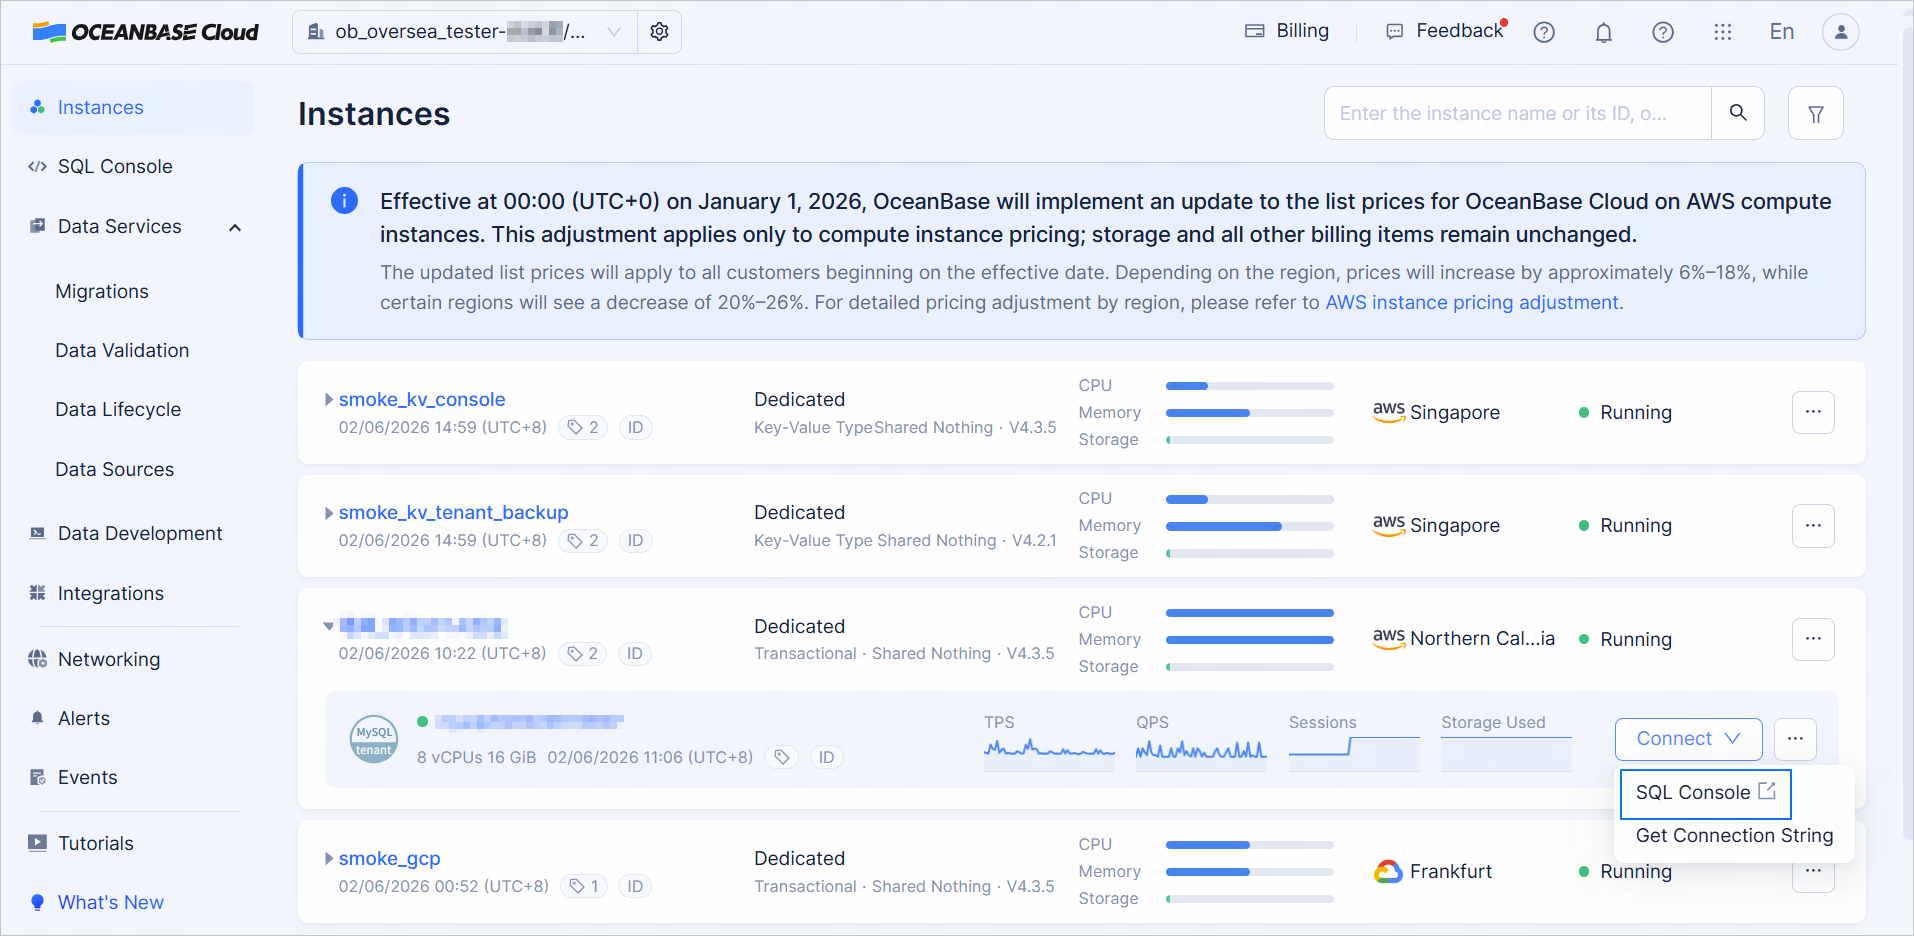Viewport: 1914px width, 936px height.
Task: Select SQL Console from Connect menu
Action: tap(1704, 793)
